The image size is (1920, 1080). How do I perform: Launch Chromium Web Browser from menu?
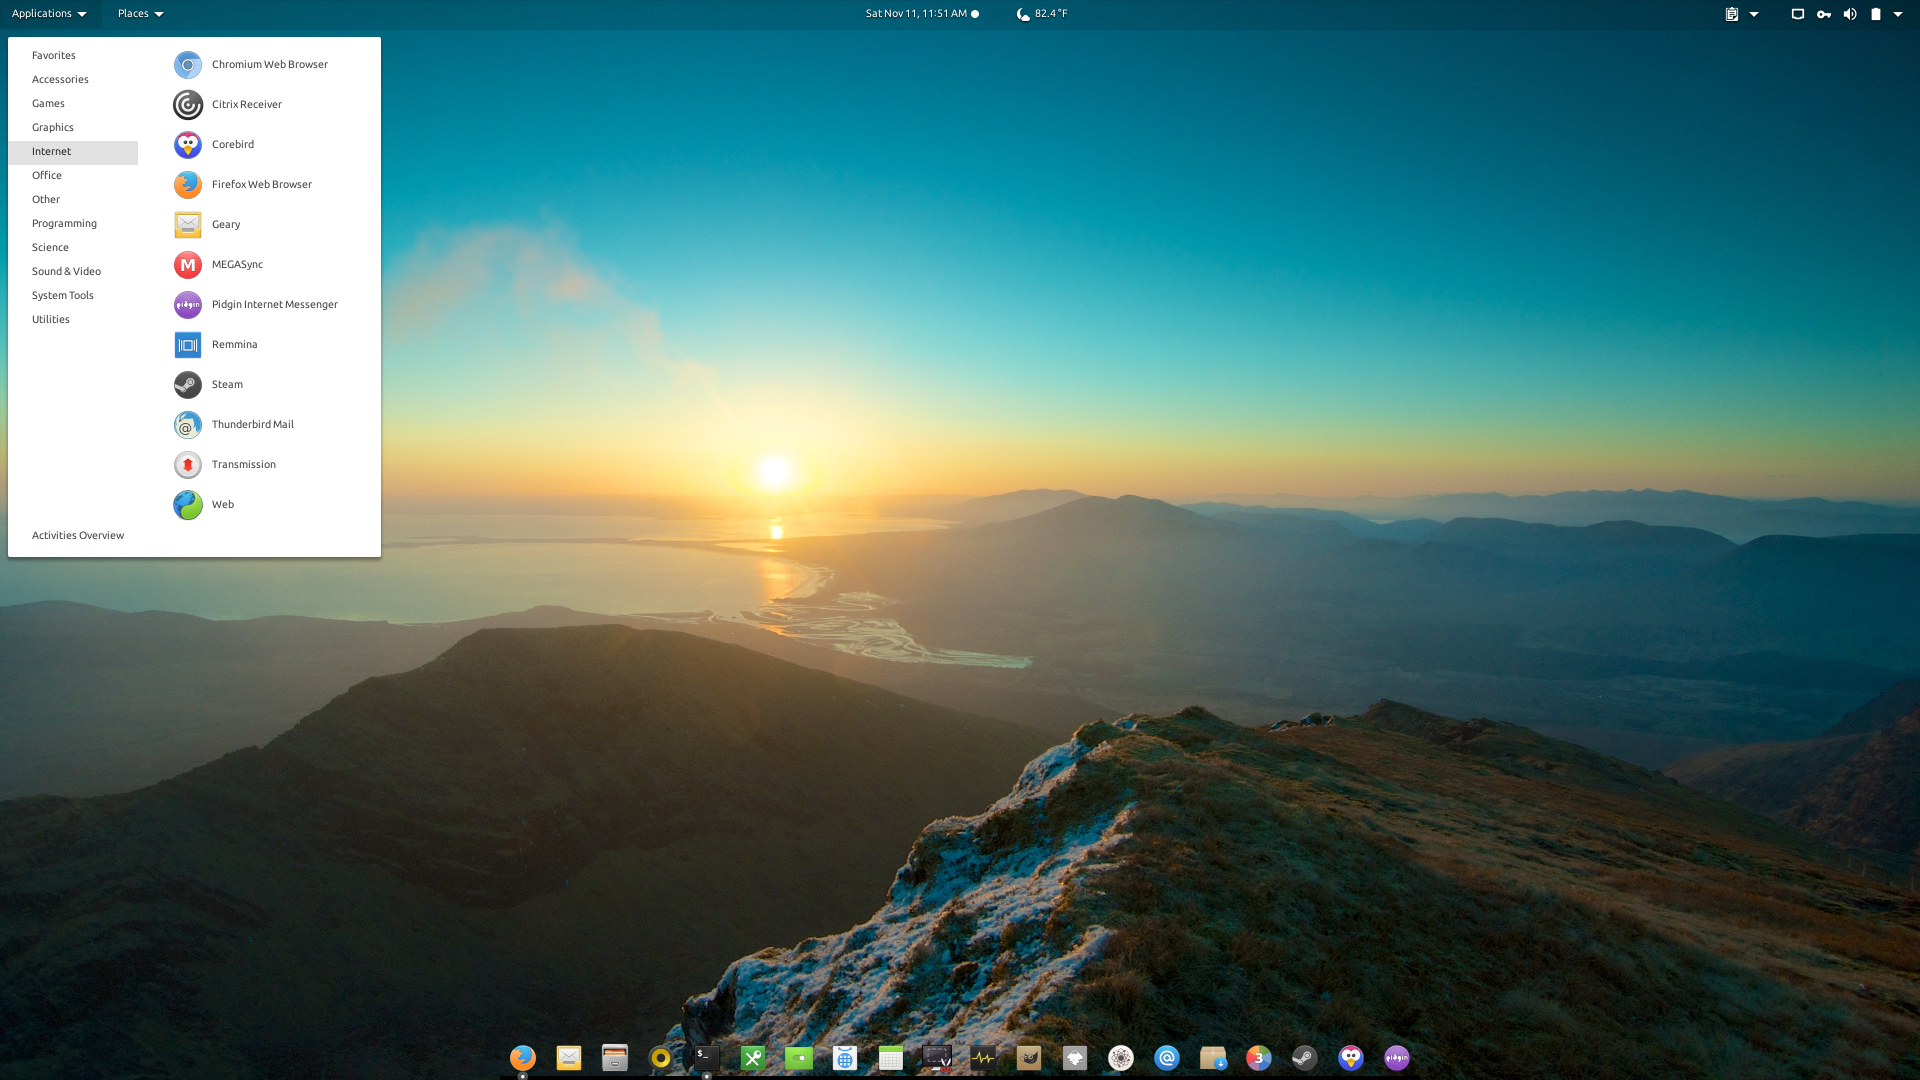tap(269, 64)
